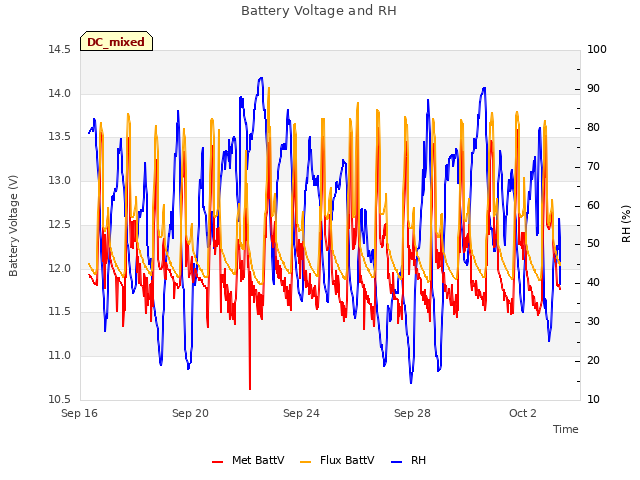Click the 14.5 voltage tick label
The image size is (640, 480).
(x=60, y=50)
